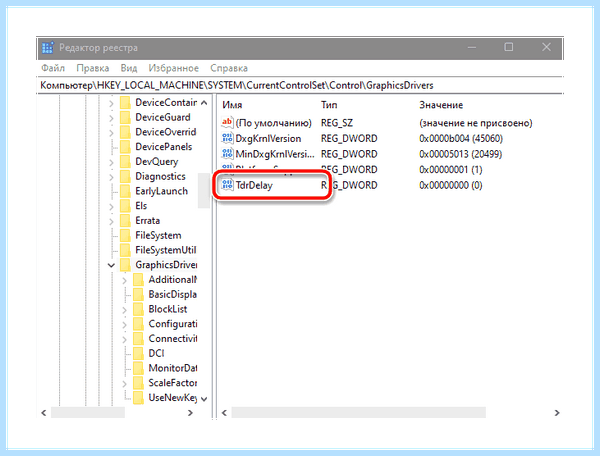
Task: Expand the BlockList tree node
Action: 124,310
